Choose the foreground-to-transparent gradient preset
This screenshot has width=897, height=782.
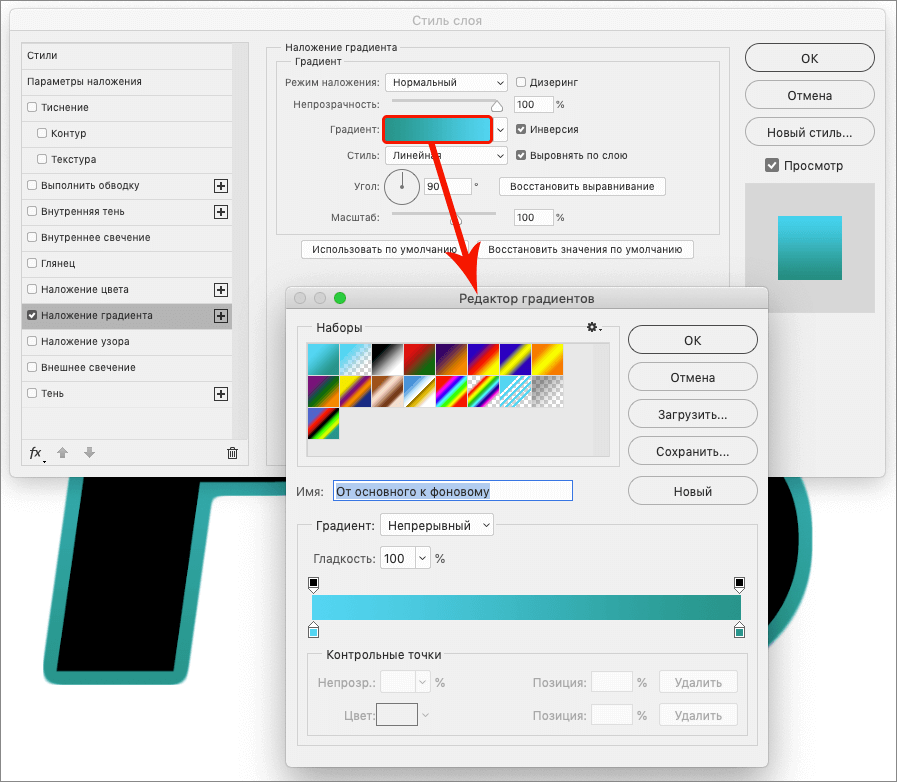pyautogui.click(x=355, y=359)
